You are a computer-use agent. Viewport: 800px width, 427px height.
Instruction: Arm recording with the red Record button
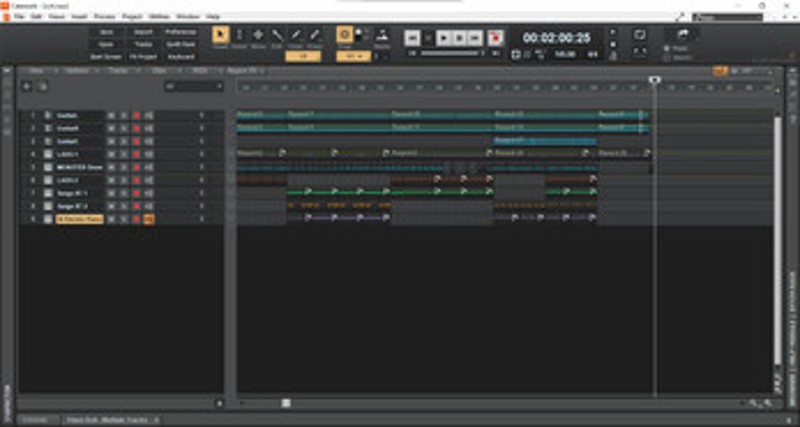pos(495,38)
